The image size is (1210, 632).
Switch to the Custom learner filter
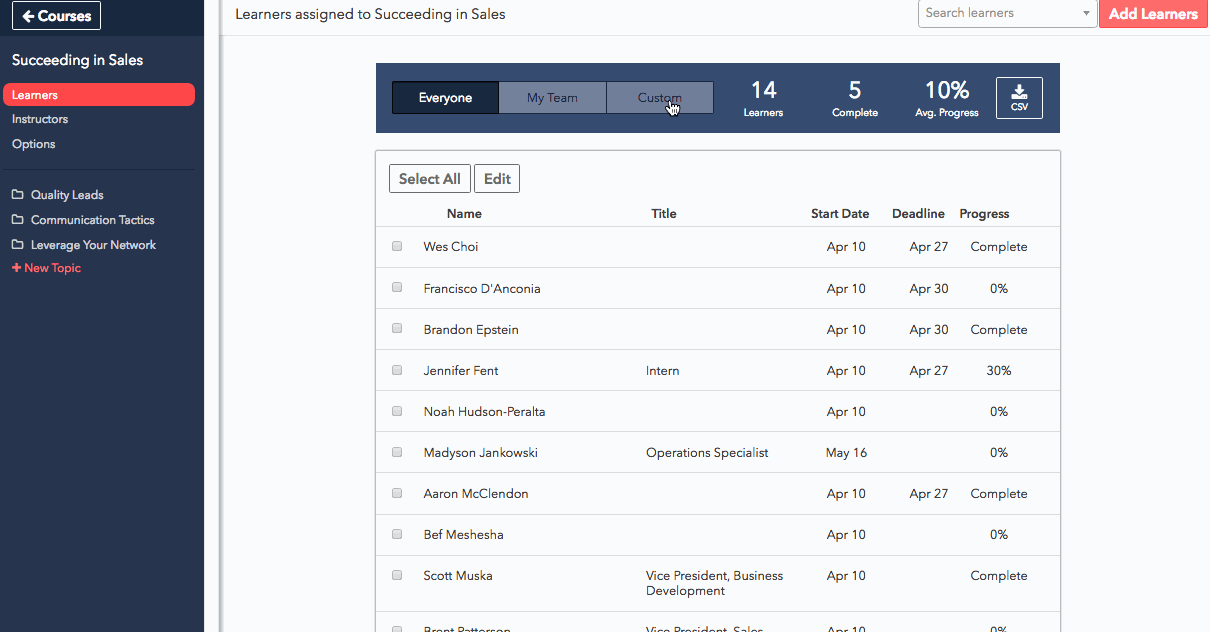pyautogui.click(x=659, y=97)
